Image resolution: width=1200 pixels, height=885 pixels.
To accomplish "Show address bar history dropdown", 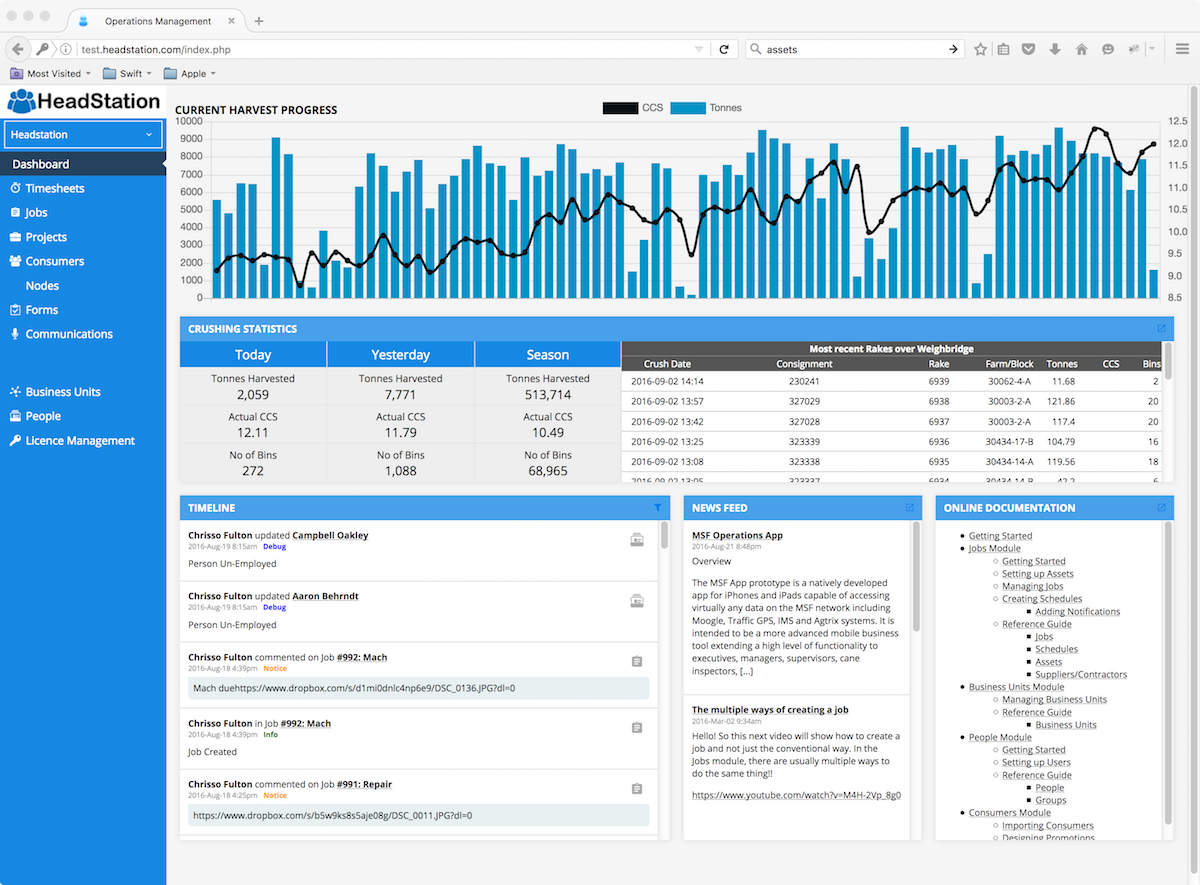I will (x=699, y=49).
